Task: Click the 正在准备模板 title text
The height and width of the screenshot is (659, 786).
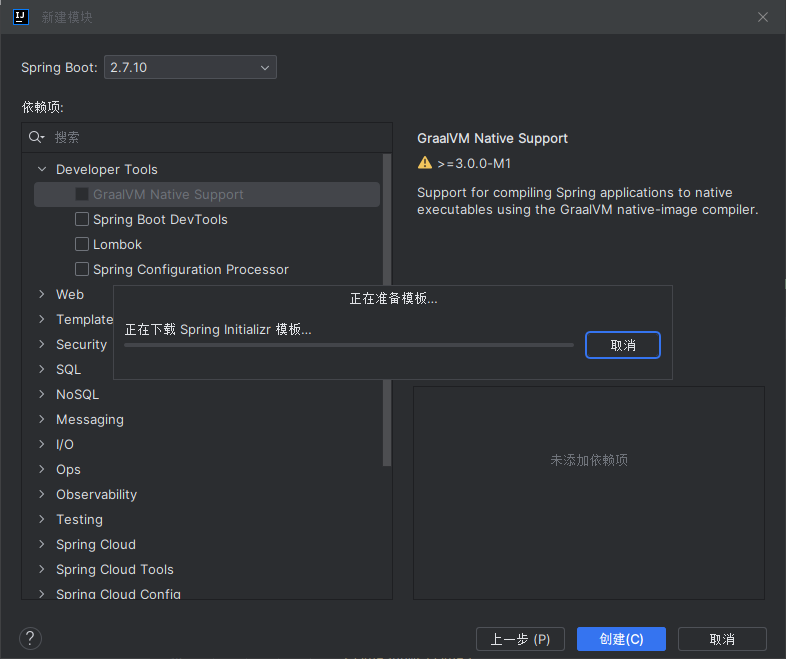Action: [394, 298]
